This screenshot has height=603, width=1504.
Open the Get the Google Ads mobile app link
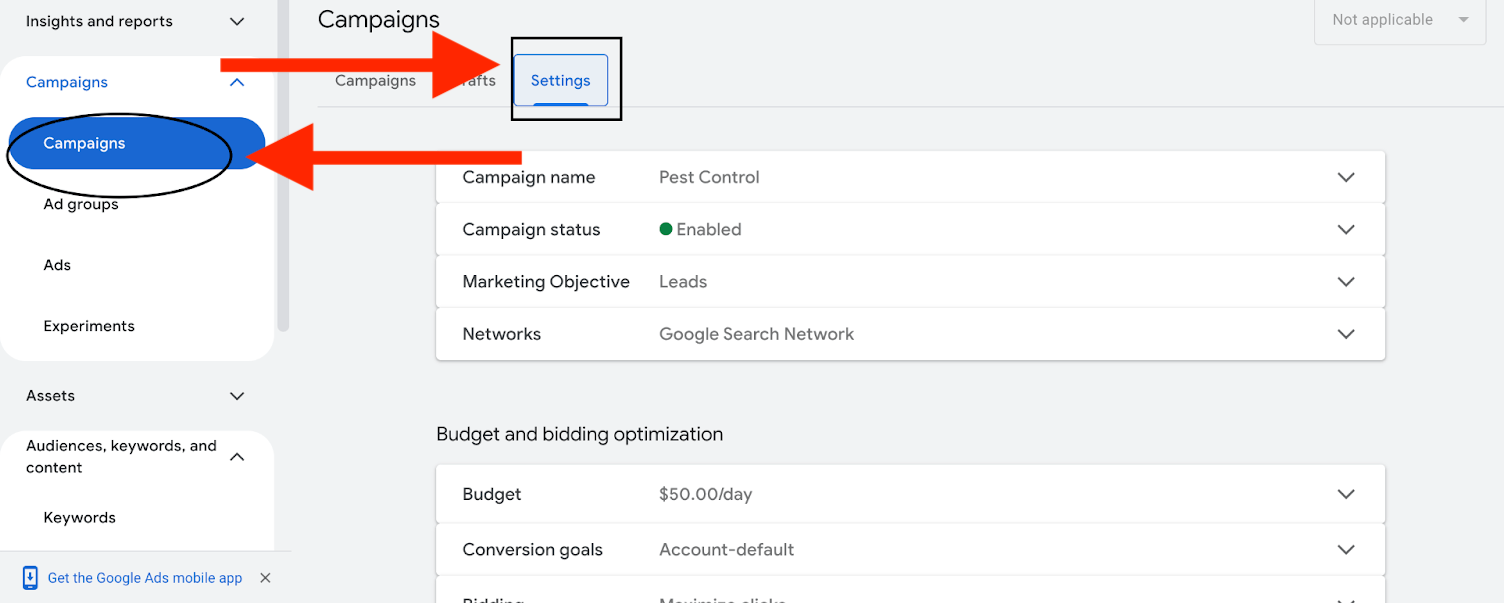tap(145, 578)
